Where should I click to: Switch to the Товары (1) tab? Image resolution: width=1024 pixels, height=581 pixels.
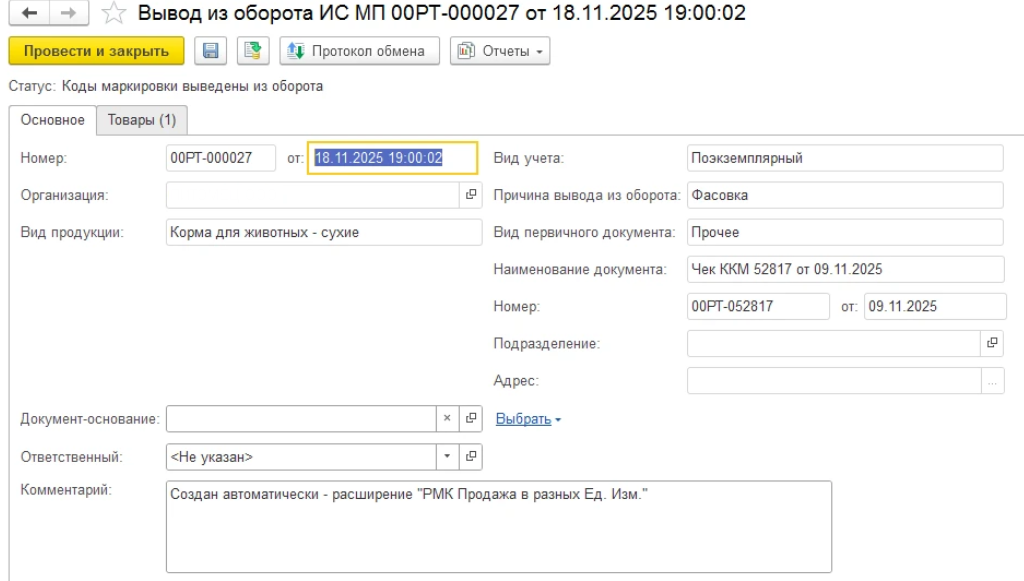pyautogui.click(x=142, y=120)
